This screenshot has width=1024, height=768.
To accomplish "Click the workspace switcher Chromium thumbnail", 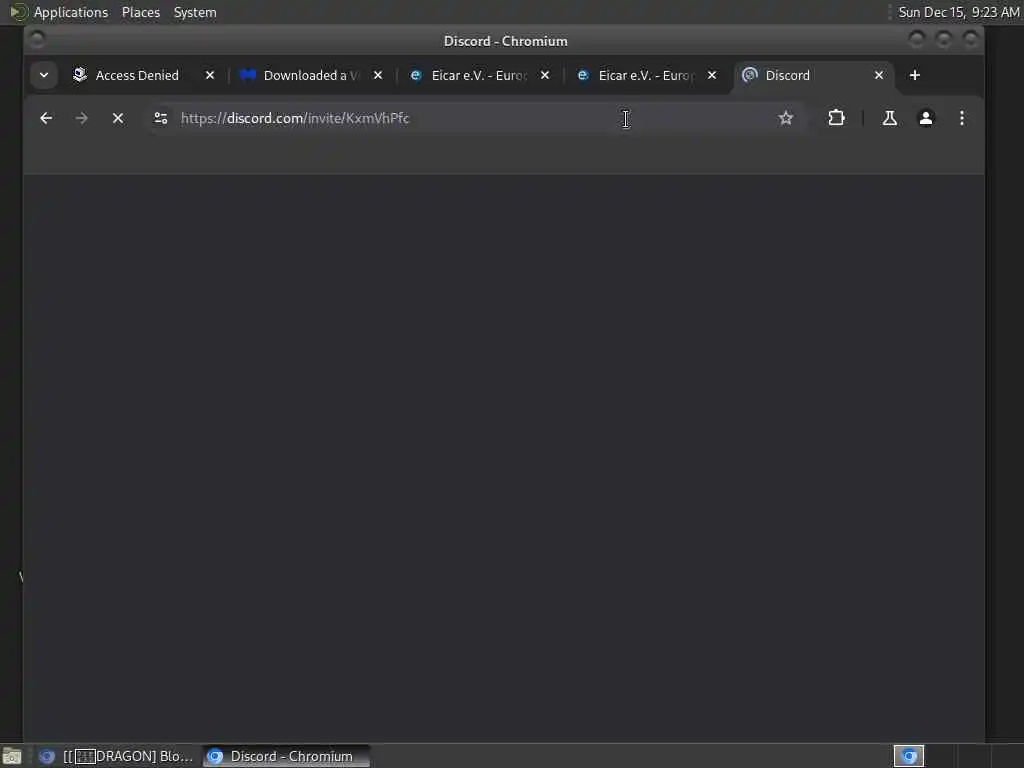I will tap(908, 756).
